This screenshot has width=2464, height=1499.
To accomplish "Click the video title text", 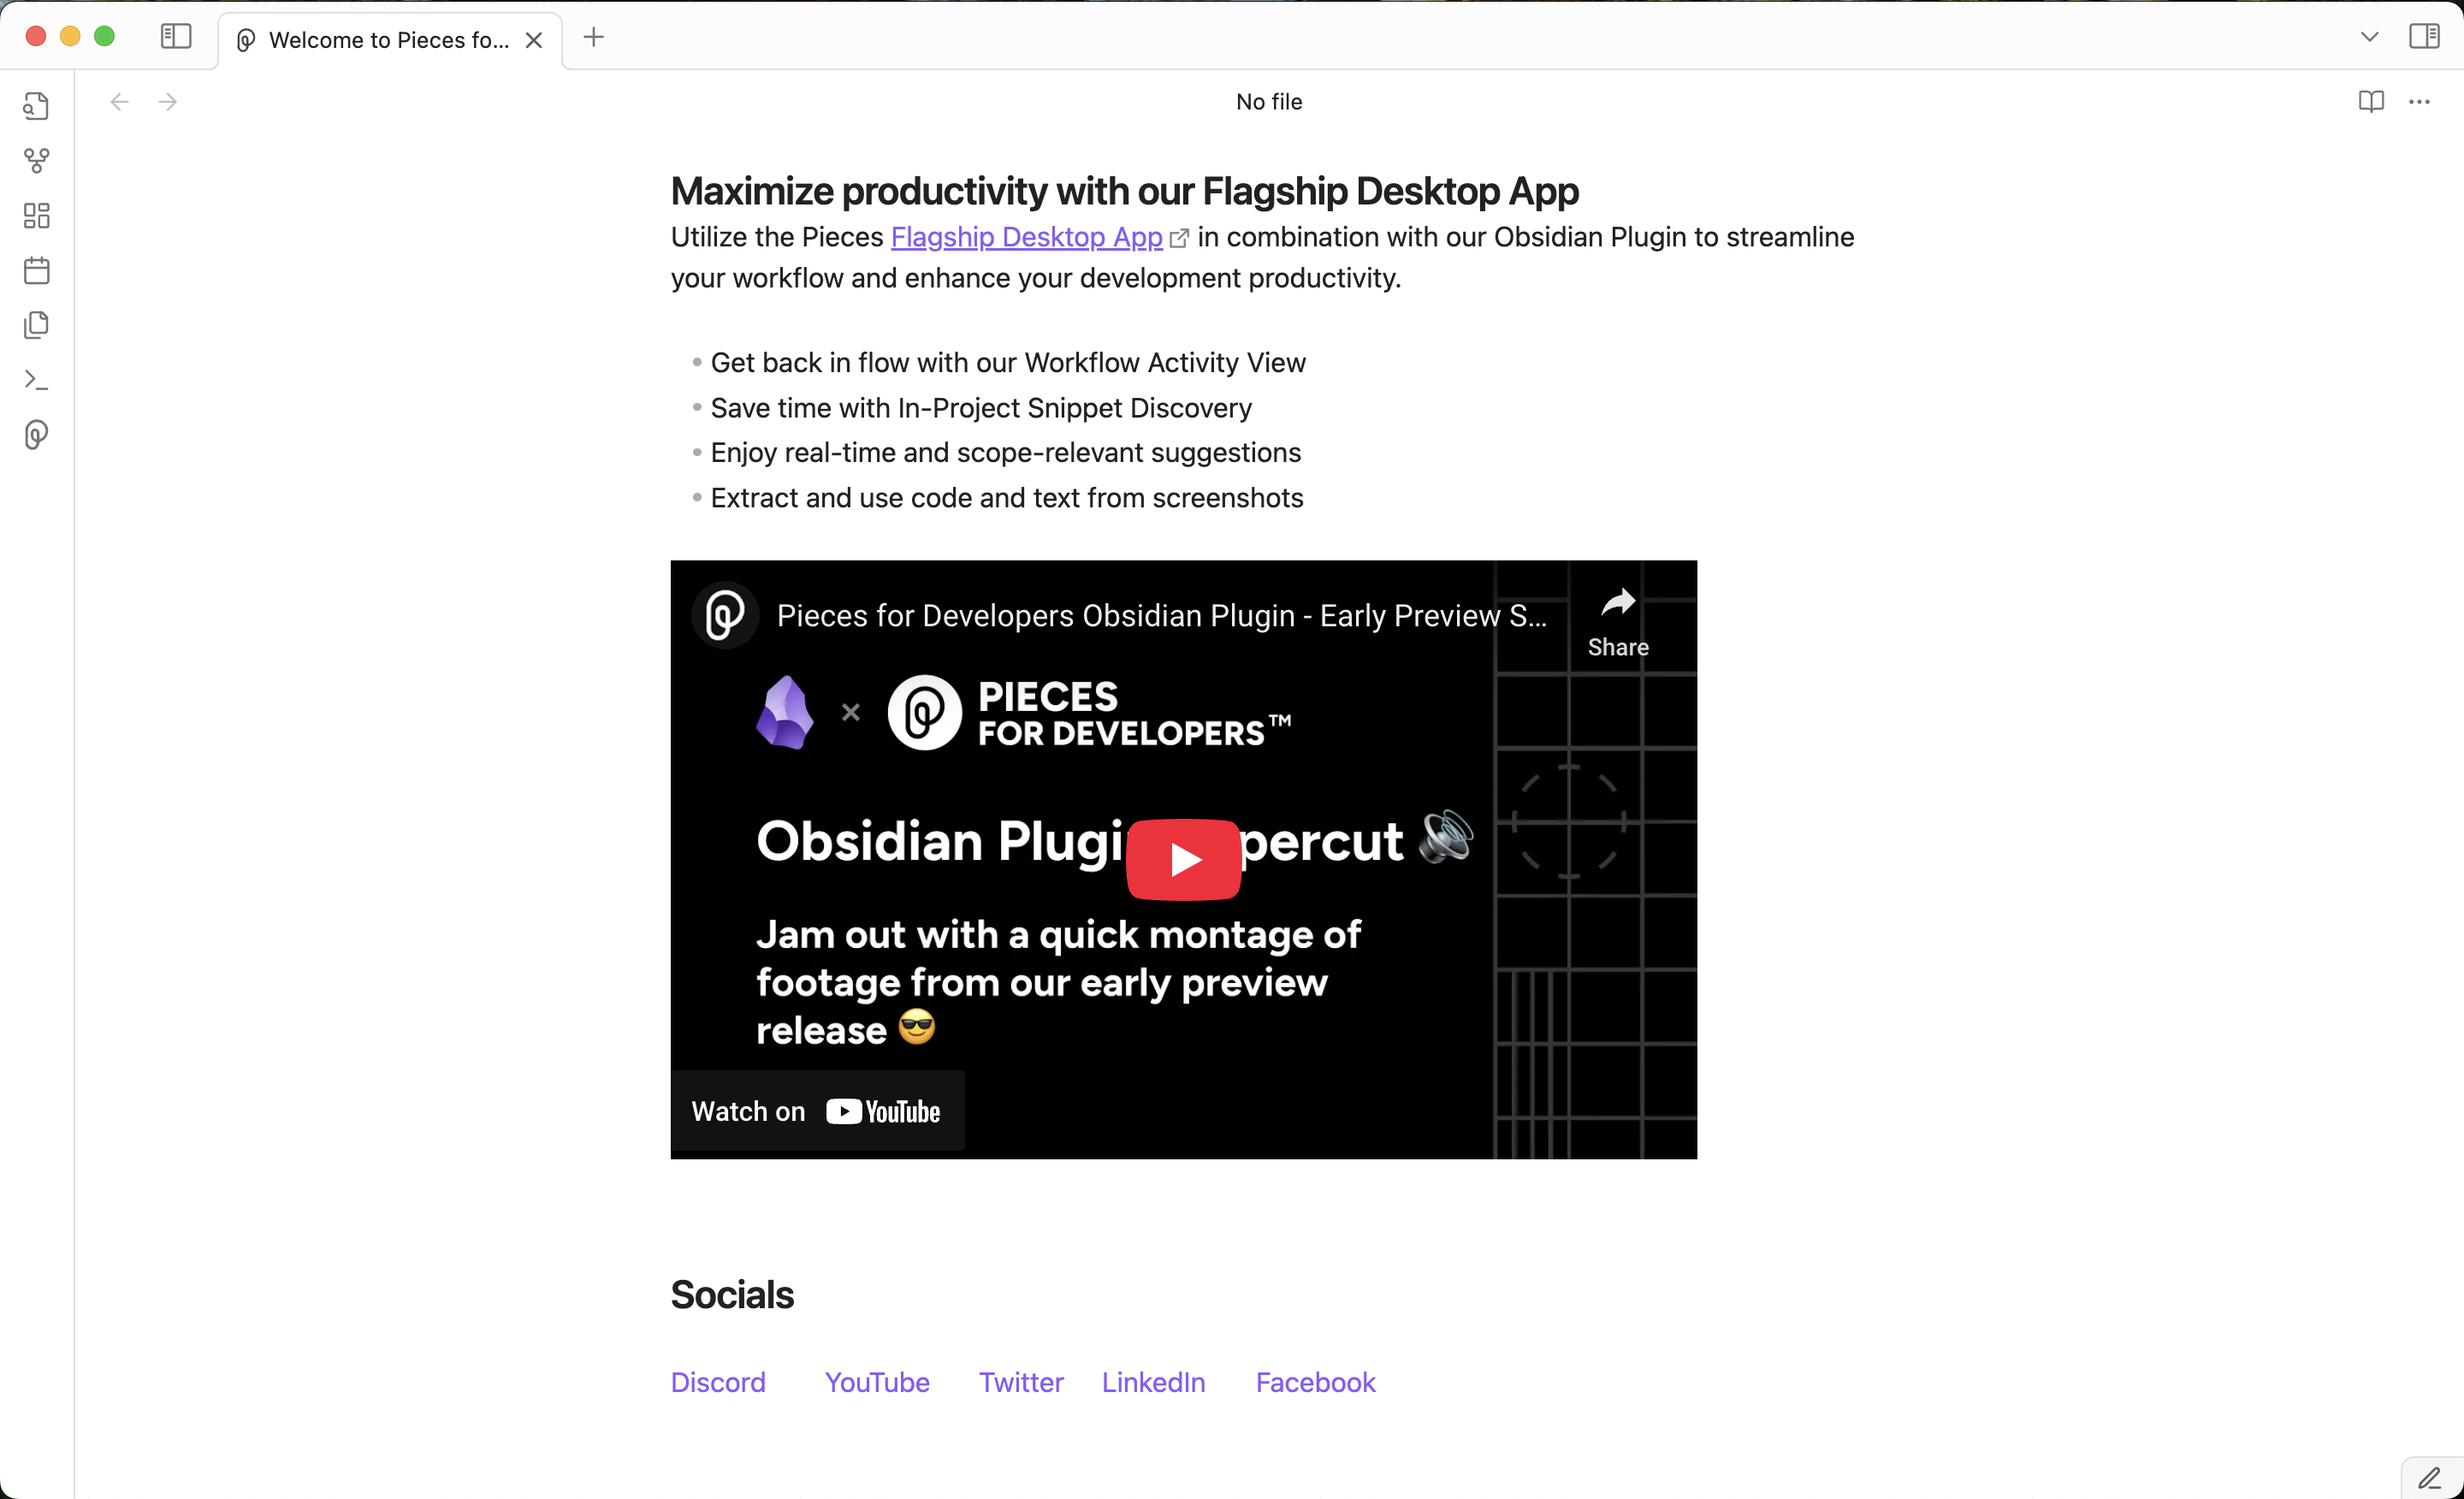I will click(1162, 616).
